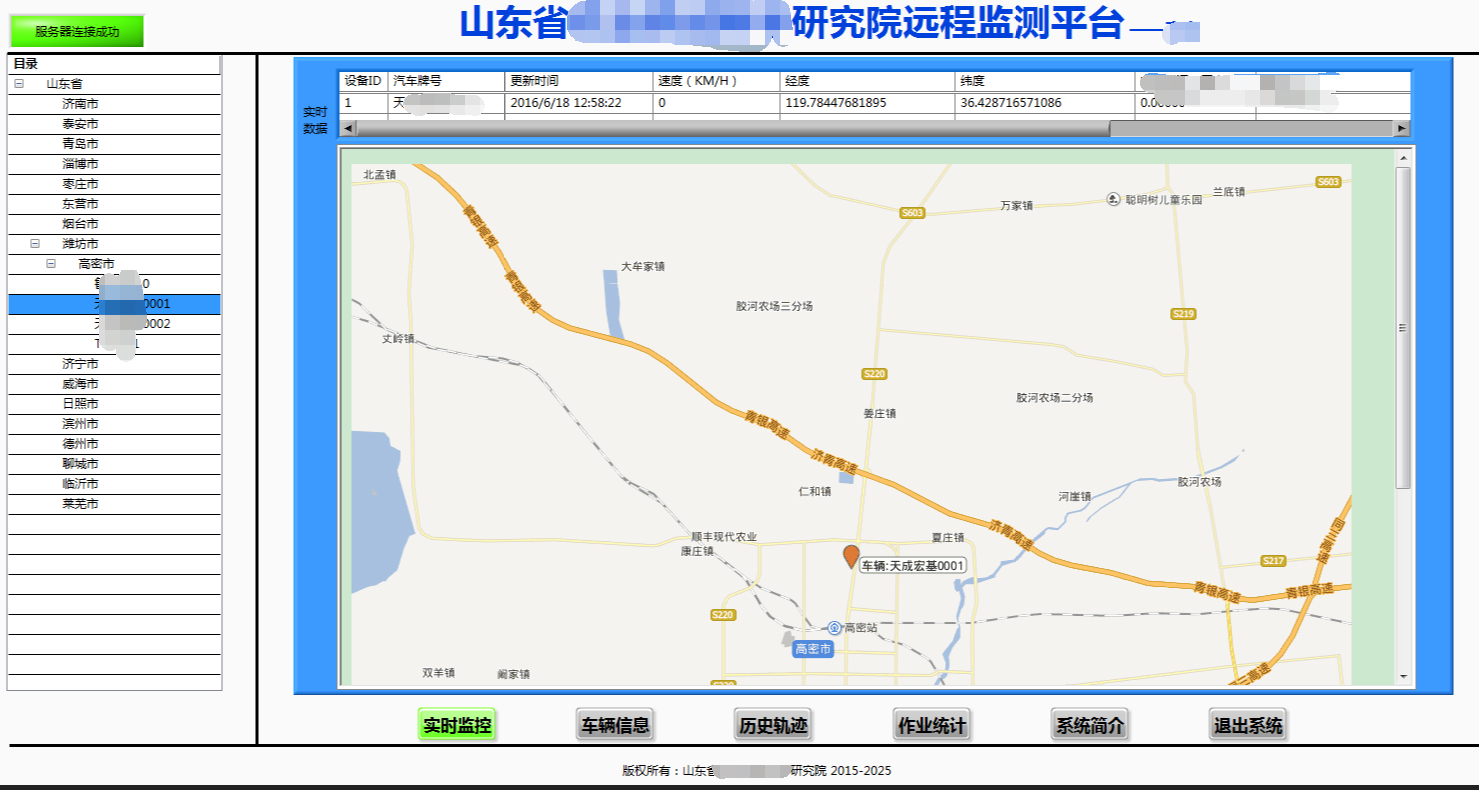Screen dimensions: 1479x790
Task: Select 聊城市 in the directory tree
Action: tap(114, 464)
